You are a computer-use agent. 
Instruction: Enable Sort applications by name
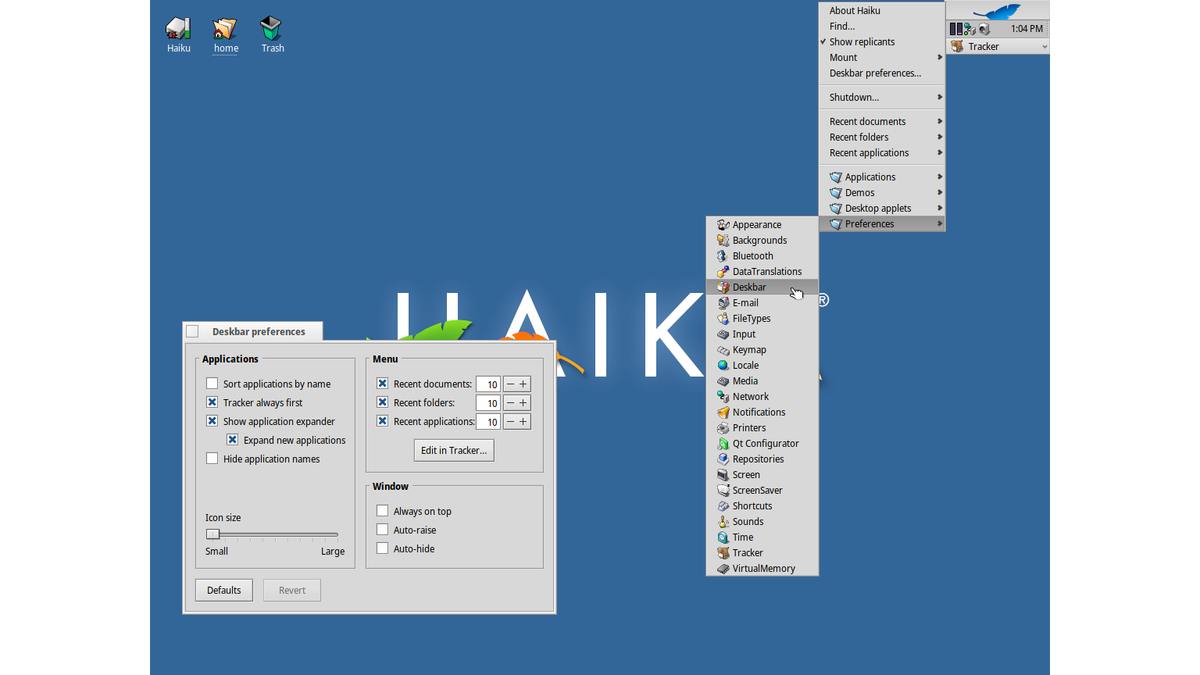click(x=212, y=383)
